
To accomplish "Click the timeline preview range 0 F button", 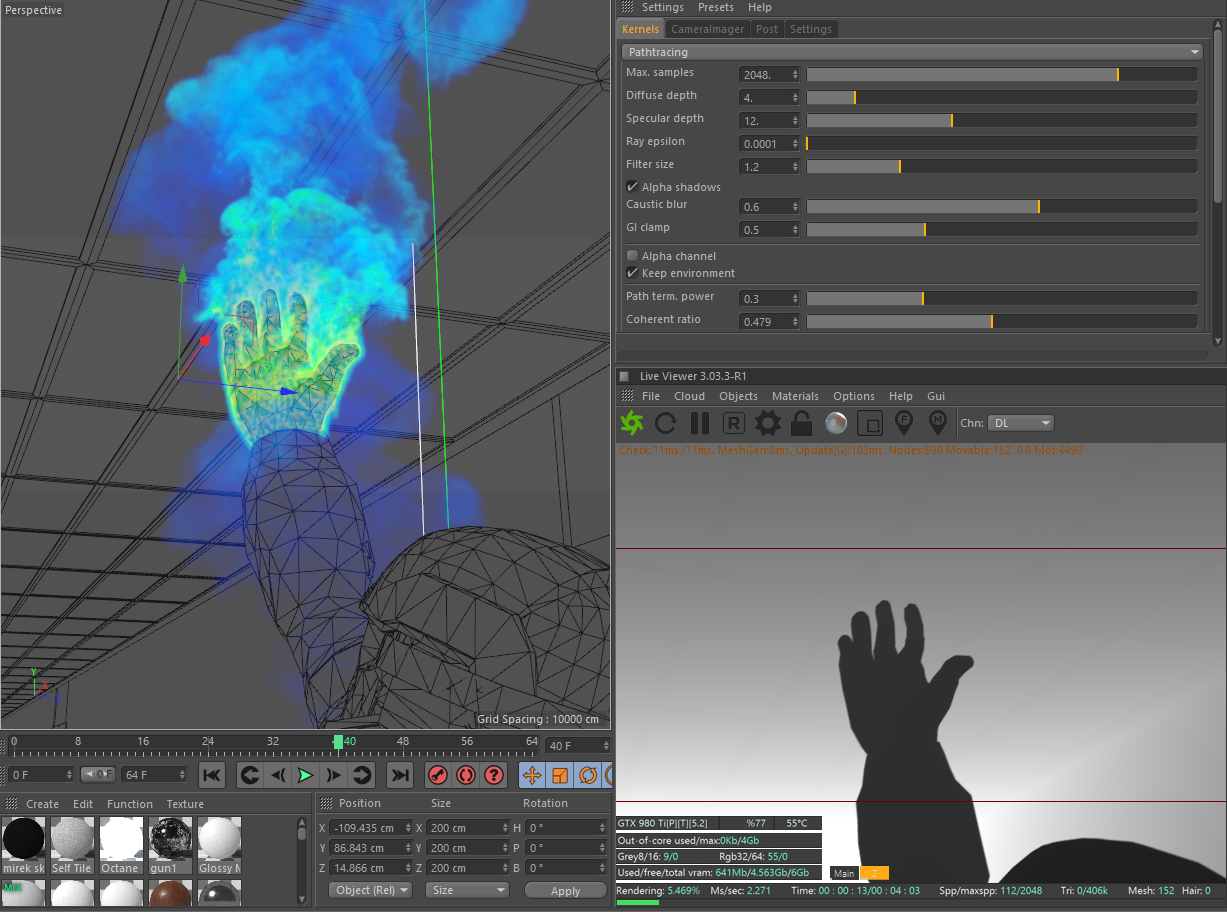I will pyautogui.click(x=98, y=775).
